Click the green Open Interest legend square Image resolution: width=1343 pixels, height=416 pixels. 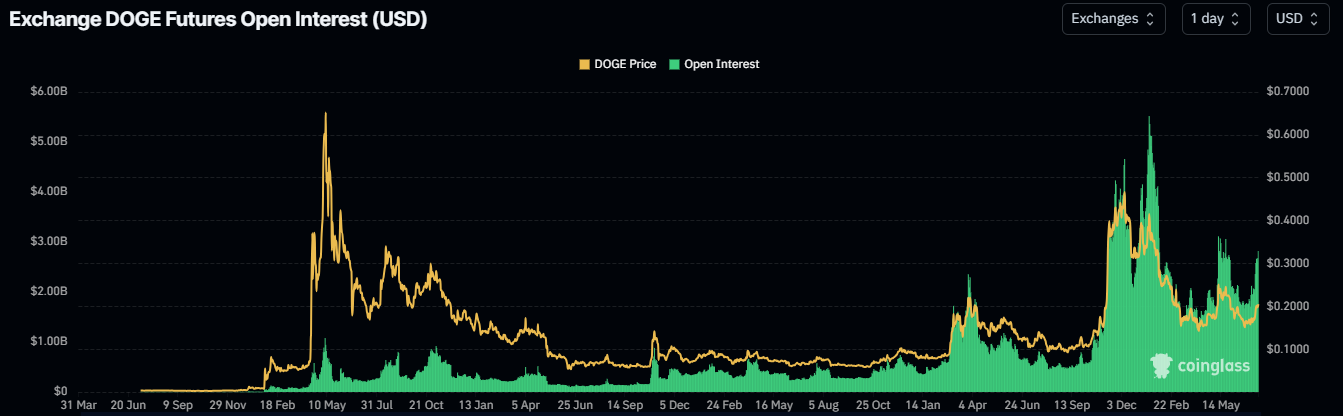click(x=675, y=64)
